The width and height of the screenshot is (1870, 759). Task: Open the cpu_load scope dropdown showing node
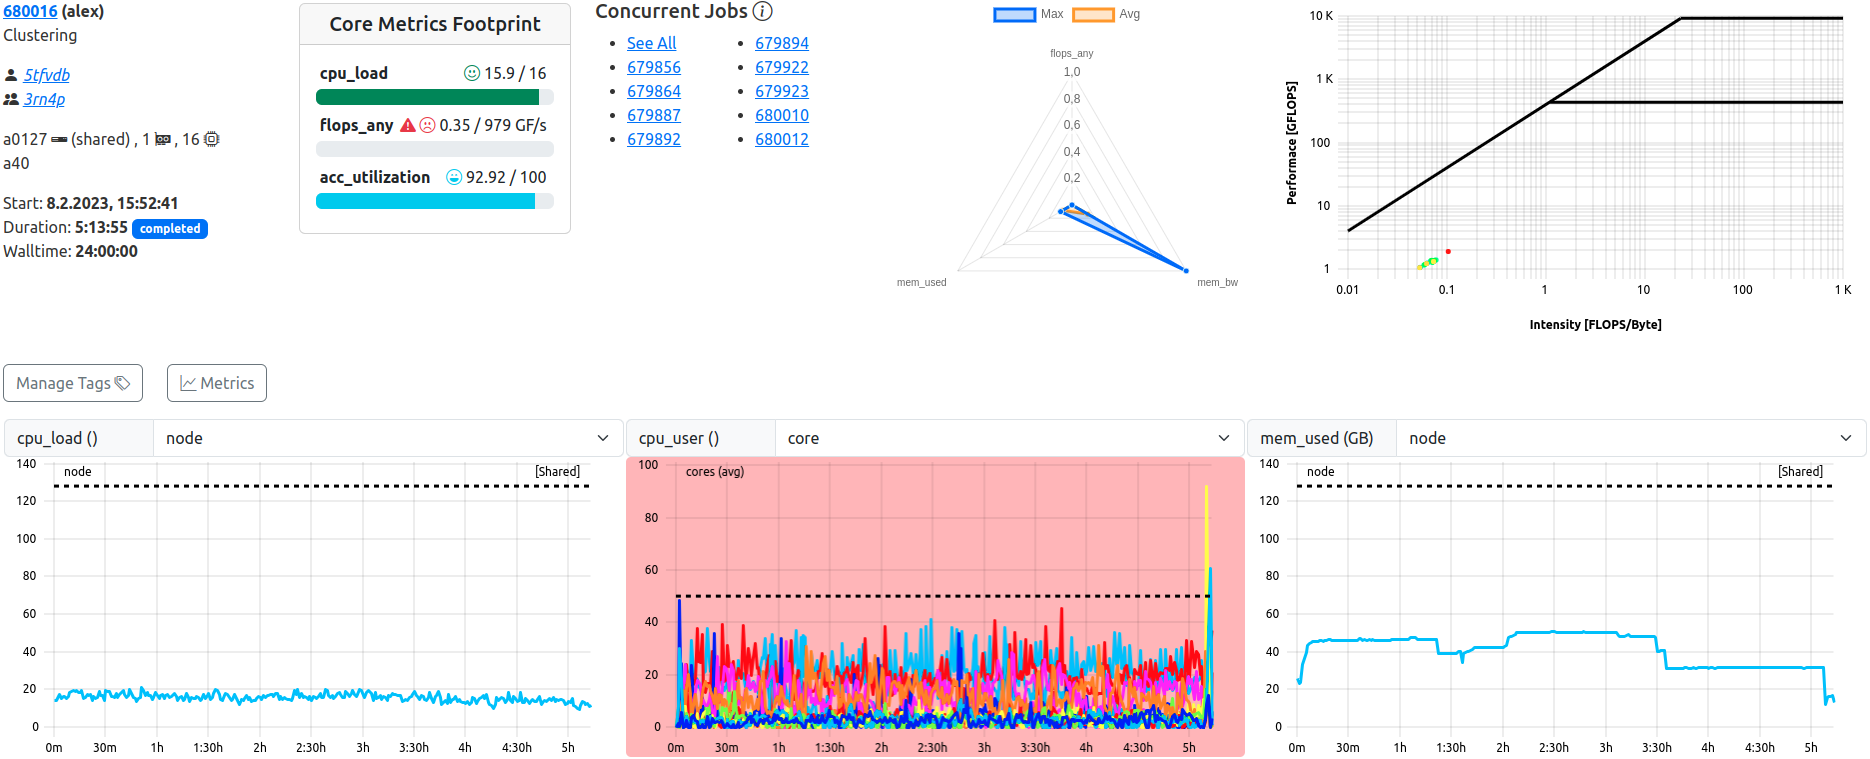(388, 438)
